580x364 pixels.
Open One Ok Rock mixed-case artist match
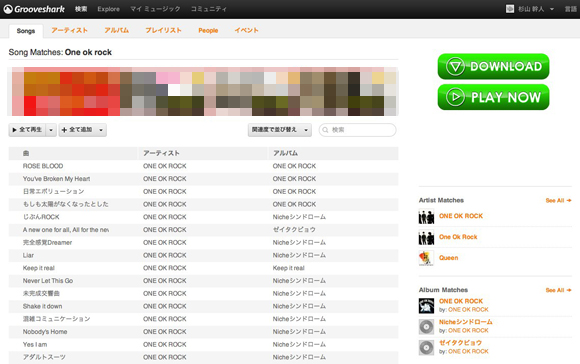coord(458,237)
